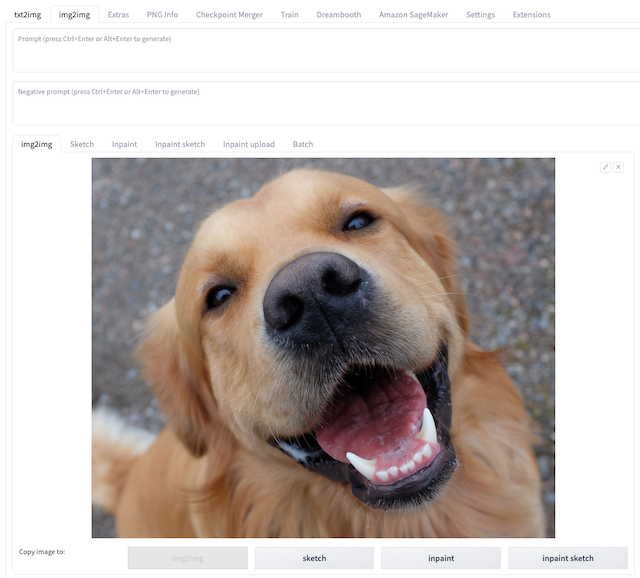Open the Dreambooth tab
Viewport: 640px width, 578px height.
point(338,15)
